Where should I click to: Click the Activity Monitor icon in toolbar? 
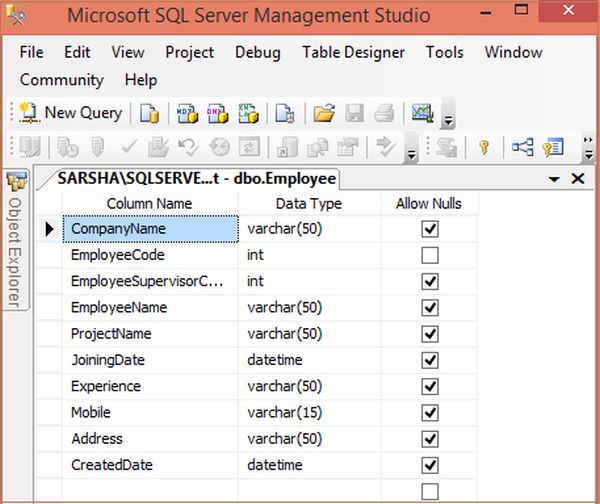coord(422,113)
